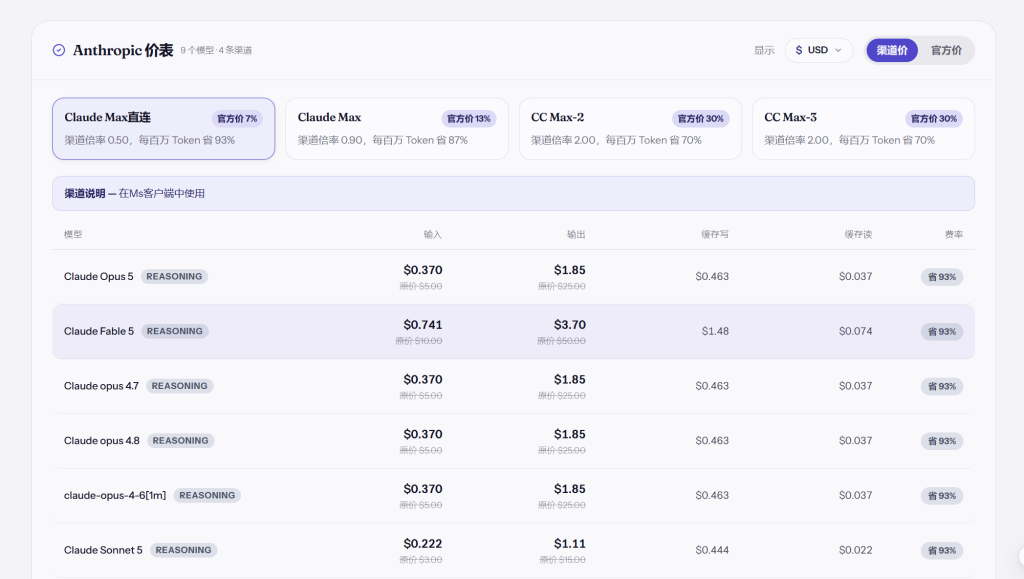Click the $0.022 cache read price
This screenshot has height=579, width=1024.
pos(856,550)
